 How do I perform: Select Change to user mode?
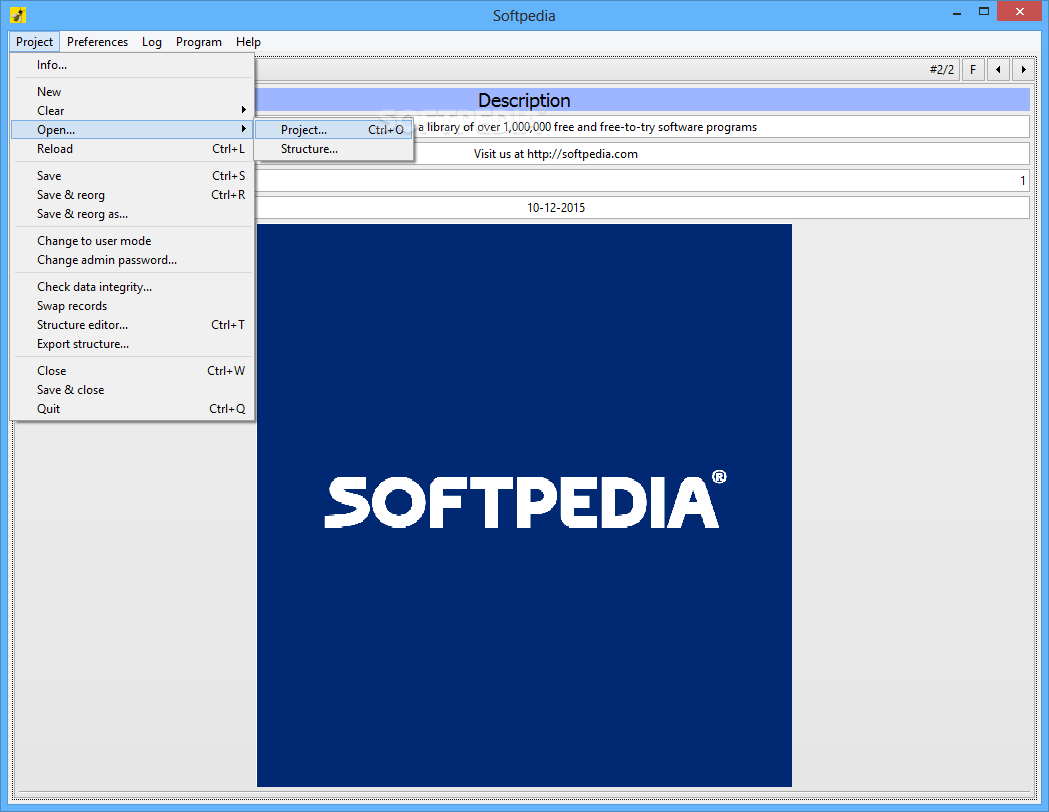(x=132, y=241)
